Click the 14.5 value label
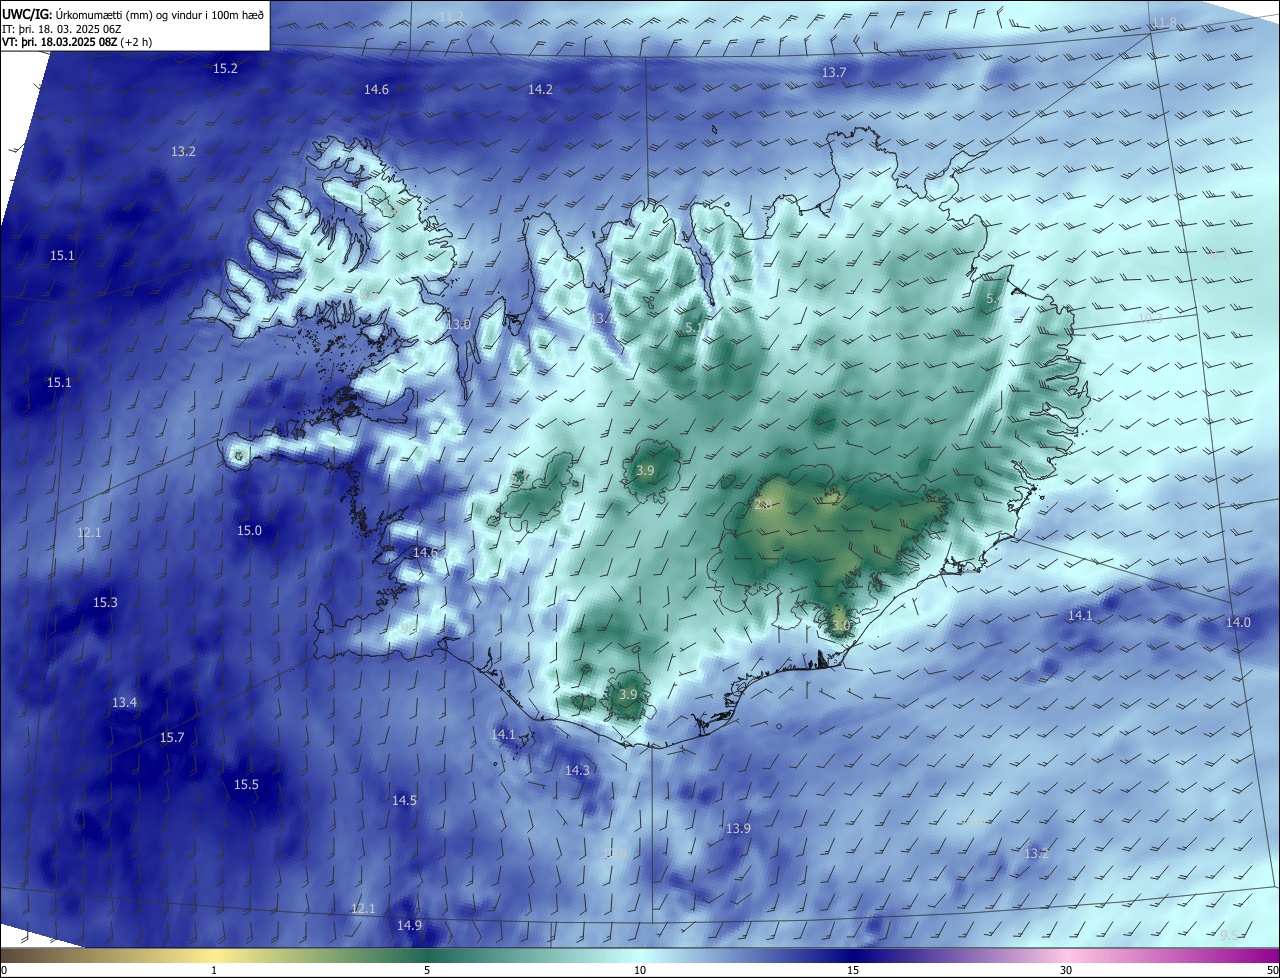Image resolution: width=1280 pixels, height=978 pixels. click(404, 800)
